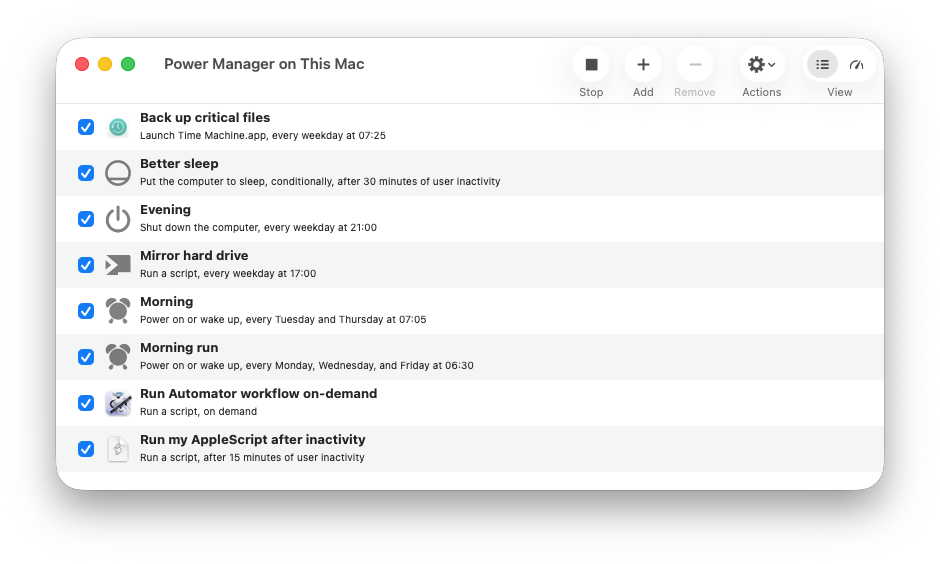Toggle the Morning run checkbox
The height and width of the screenshot is (564, 940).
click(x=86, y=357)
